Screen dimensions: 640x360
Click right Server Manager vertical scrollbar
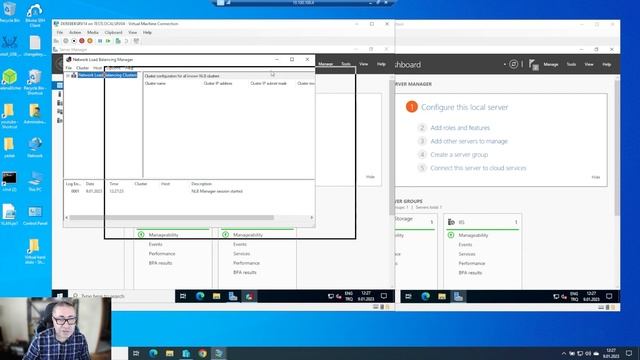[x=617, y=147]
